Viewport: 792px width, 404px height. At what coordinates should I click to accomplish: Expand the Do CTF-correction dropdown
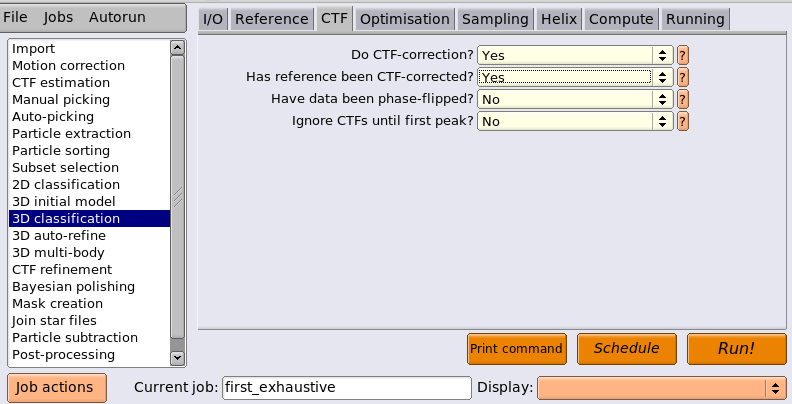(575, 55)
